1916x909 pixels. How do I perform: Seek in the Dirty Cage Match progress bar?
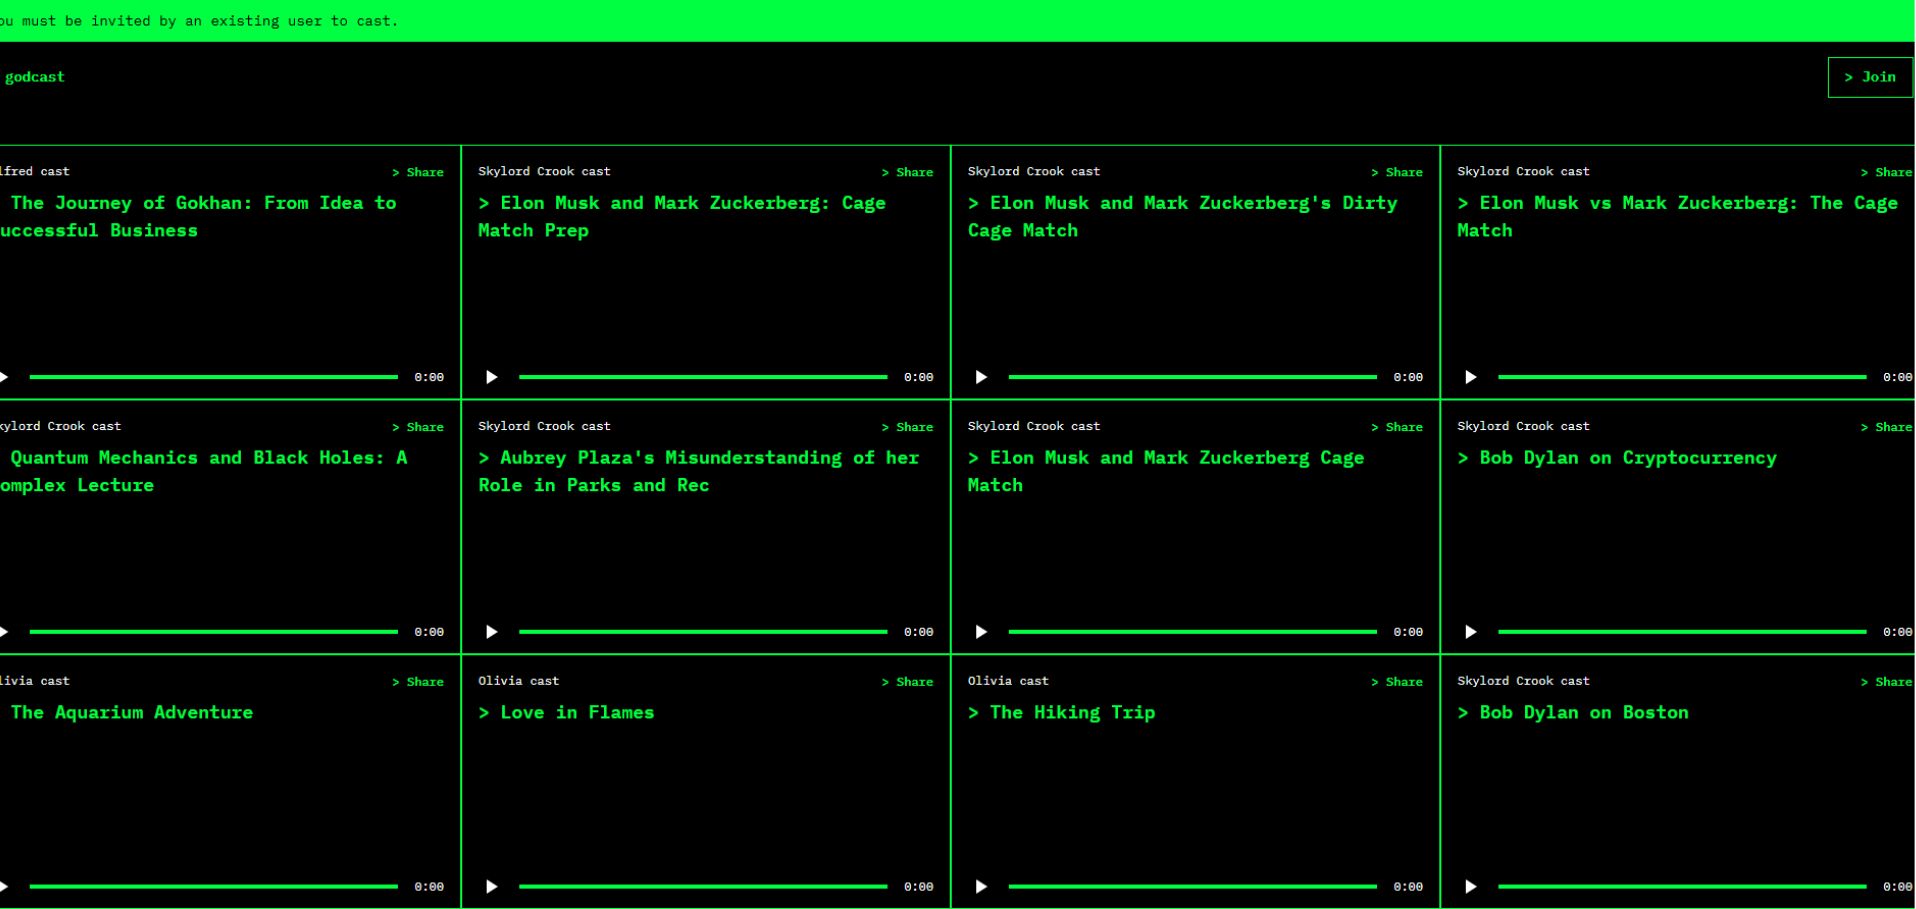(x=1193, y=377)
